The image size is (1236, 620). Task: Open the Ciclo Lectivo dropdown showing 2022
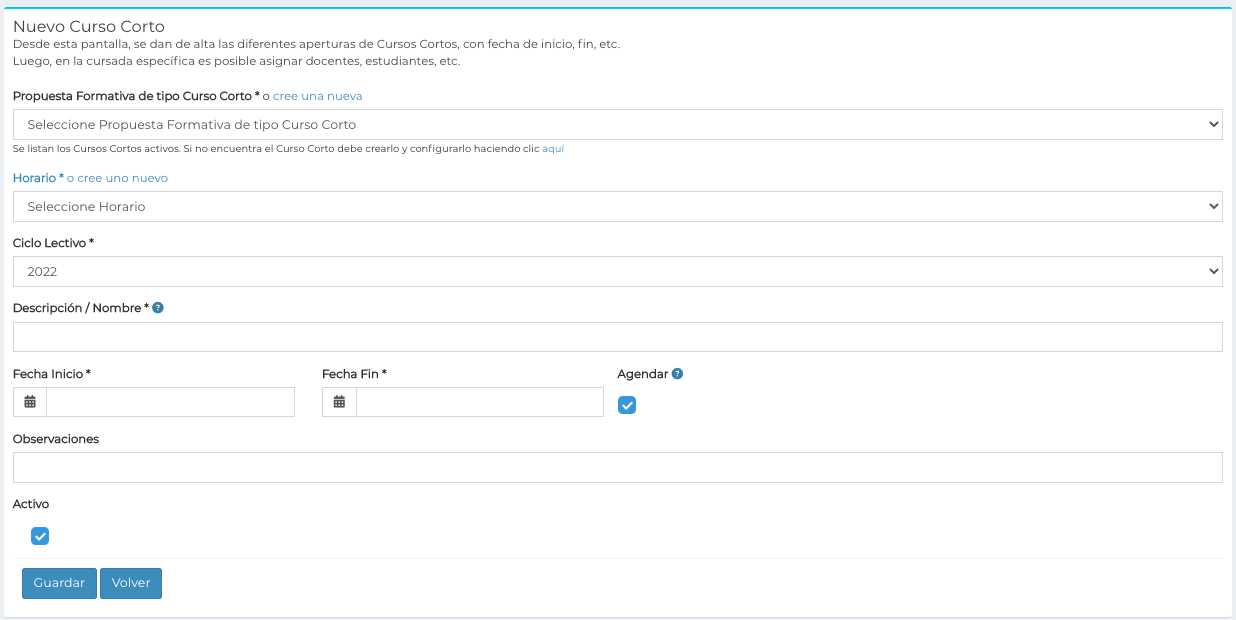[x=618, y=271]
